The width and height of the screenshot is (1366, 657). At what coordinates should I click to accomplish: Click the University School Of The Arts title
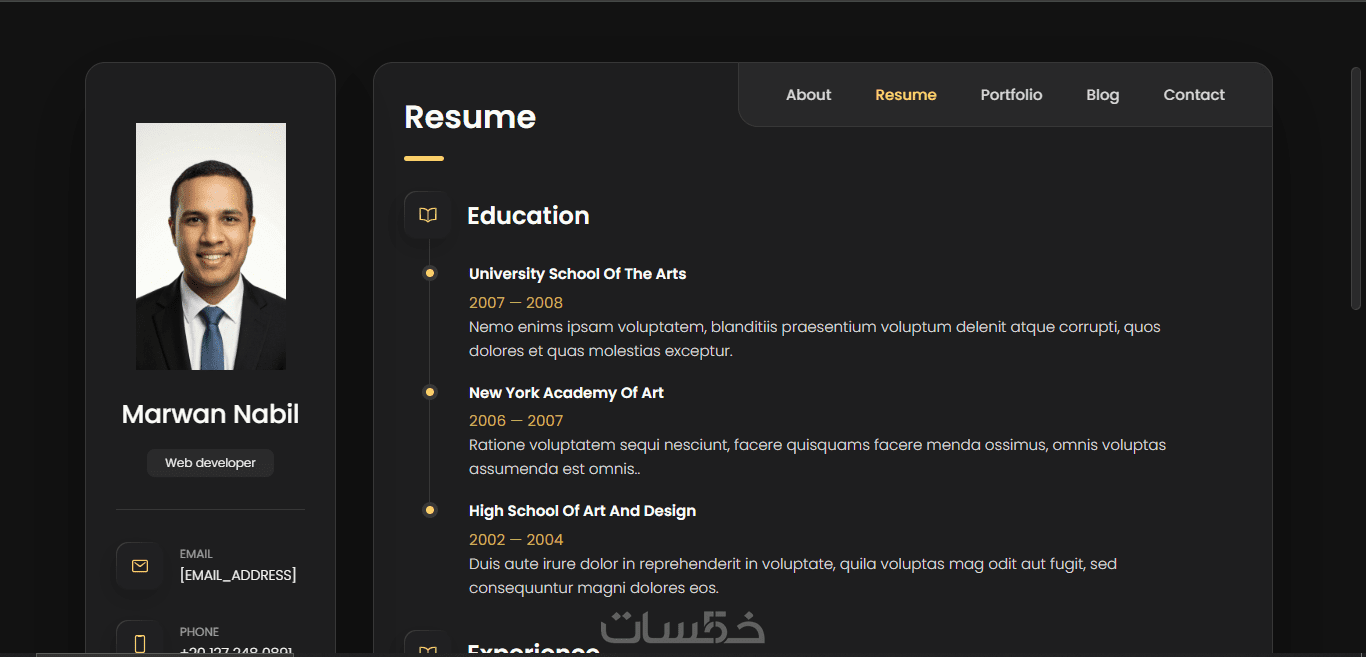pyautogui.click(x=577, y=274)
